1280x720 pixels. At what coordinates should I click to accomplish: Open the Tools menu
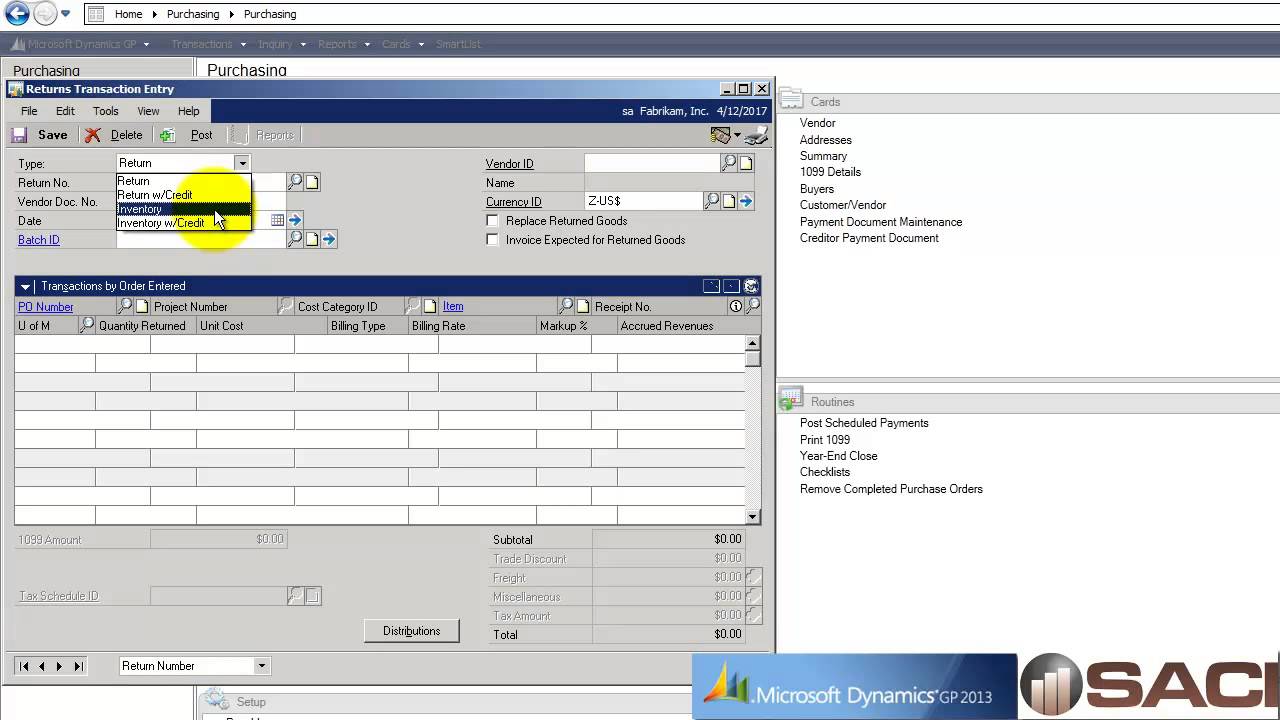106,111
